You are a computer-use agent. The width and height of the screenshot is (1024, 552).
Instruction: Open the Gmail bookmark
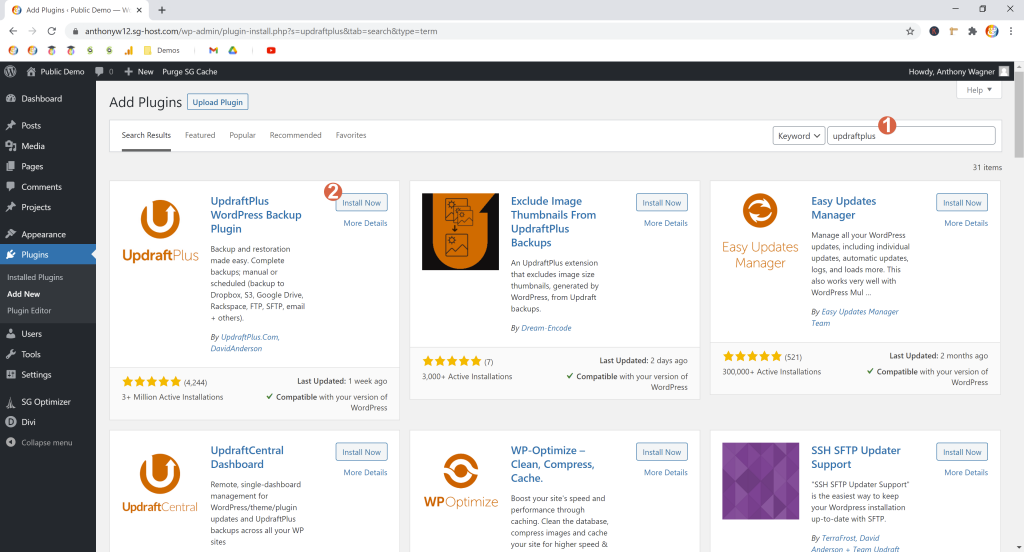coord(213,50)
